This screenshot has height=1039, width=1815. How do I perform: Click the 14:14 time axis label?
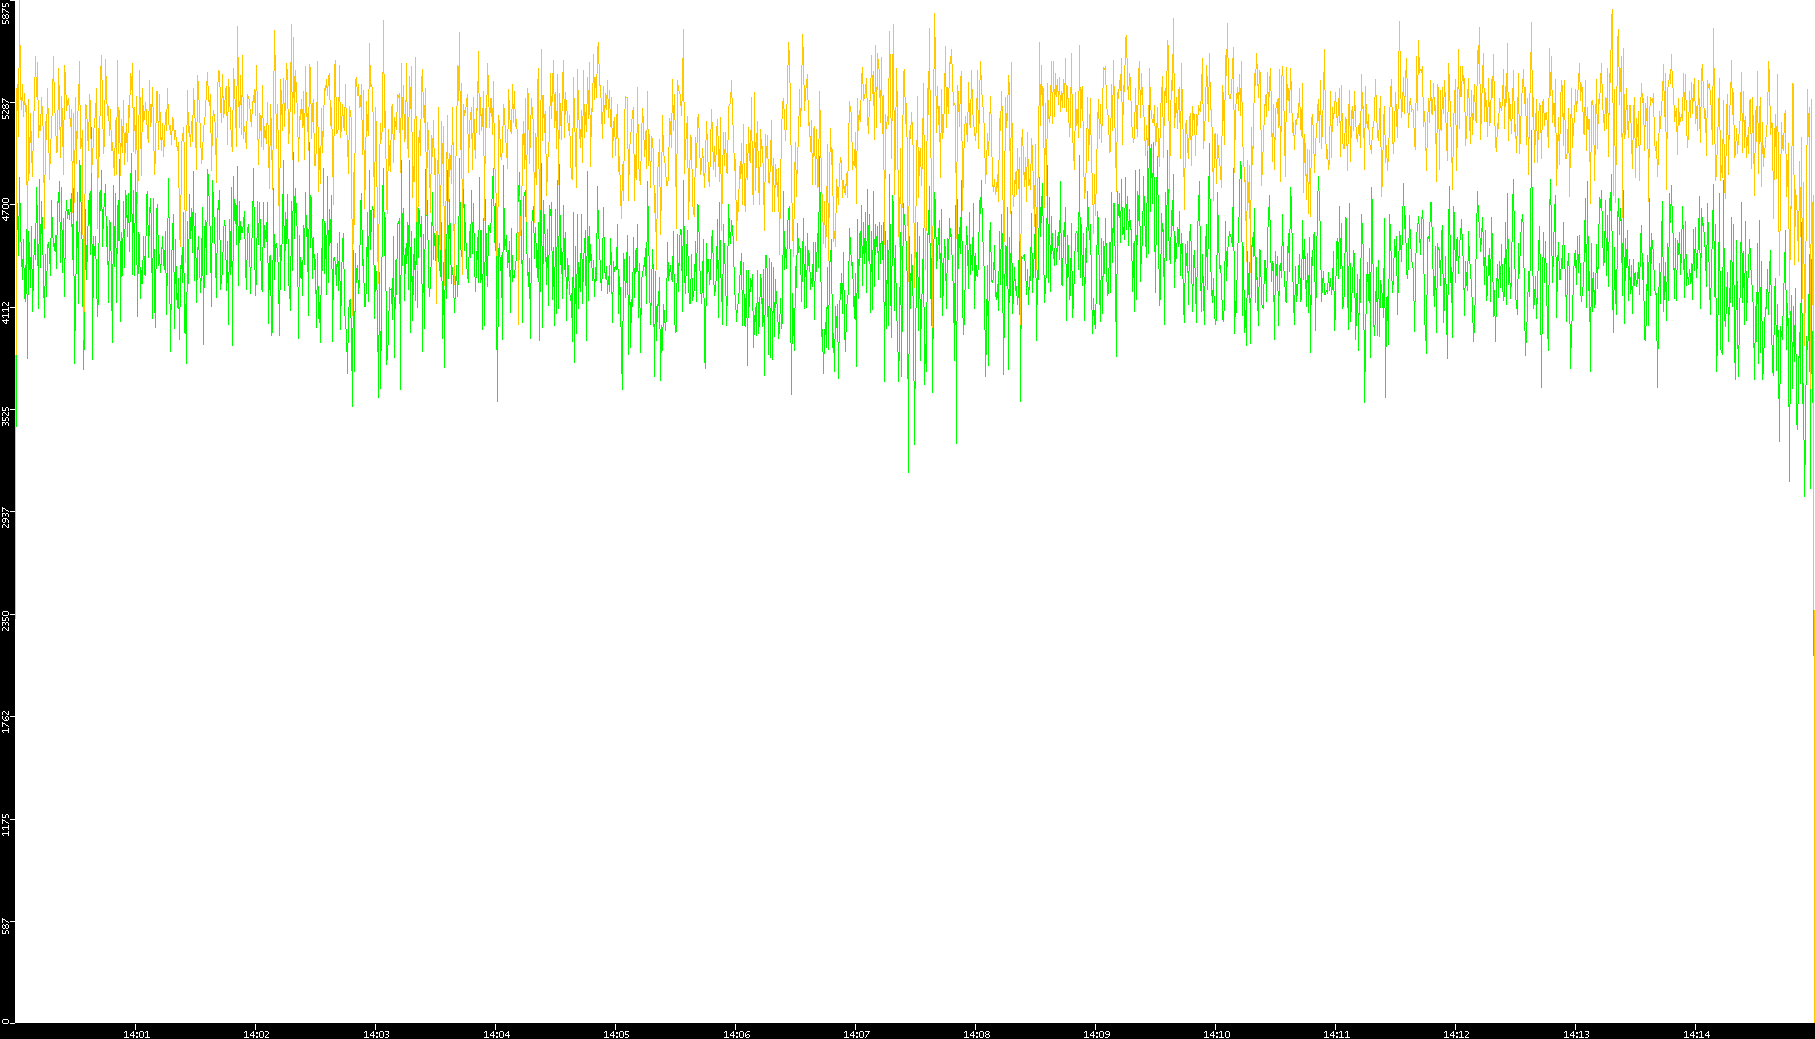pos(1696,1034)
